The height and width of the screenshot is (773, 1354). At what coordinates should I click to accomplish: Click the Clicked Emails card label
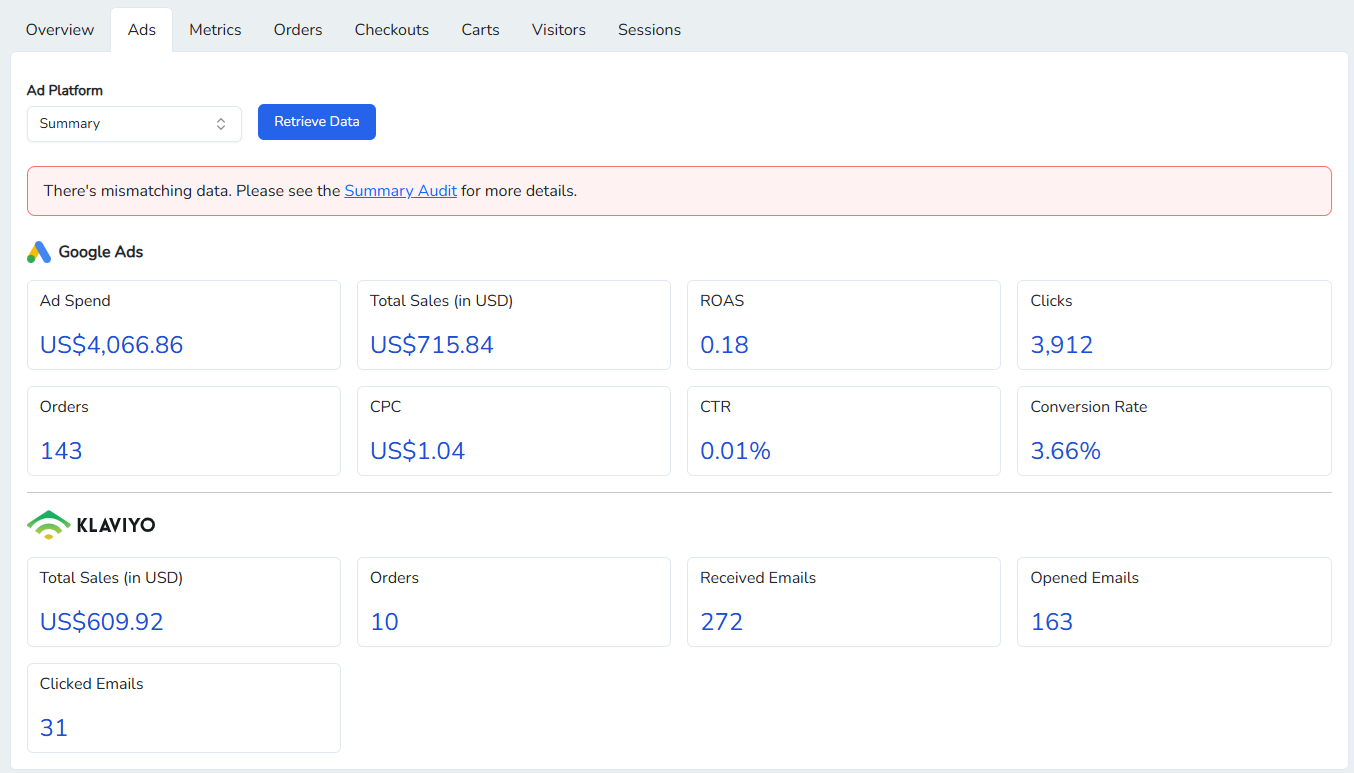(92, 684)
